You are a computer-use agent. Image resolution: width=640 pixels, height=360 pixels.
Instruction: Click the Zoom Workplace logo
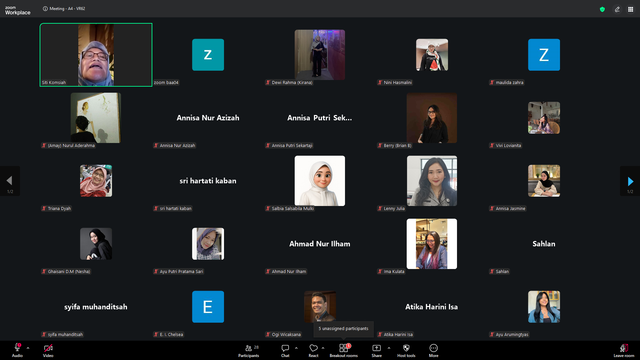click(18, 10)
